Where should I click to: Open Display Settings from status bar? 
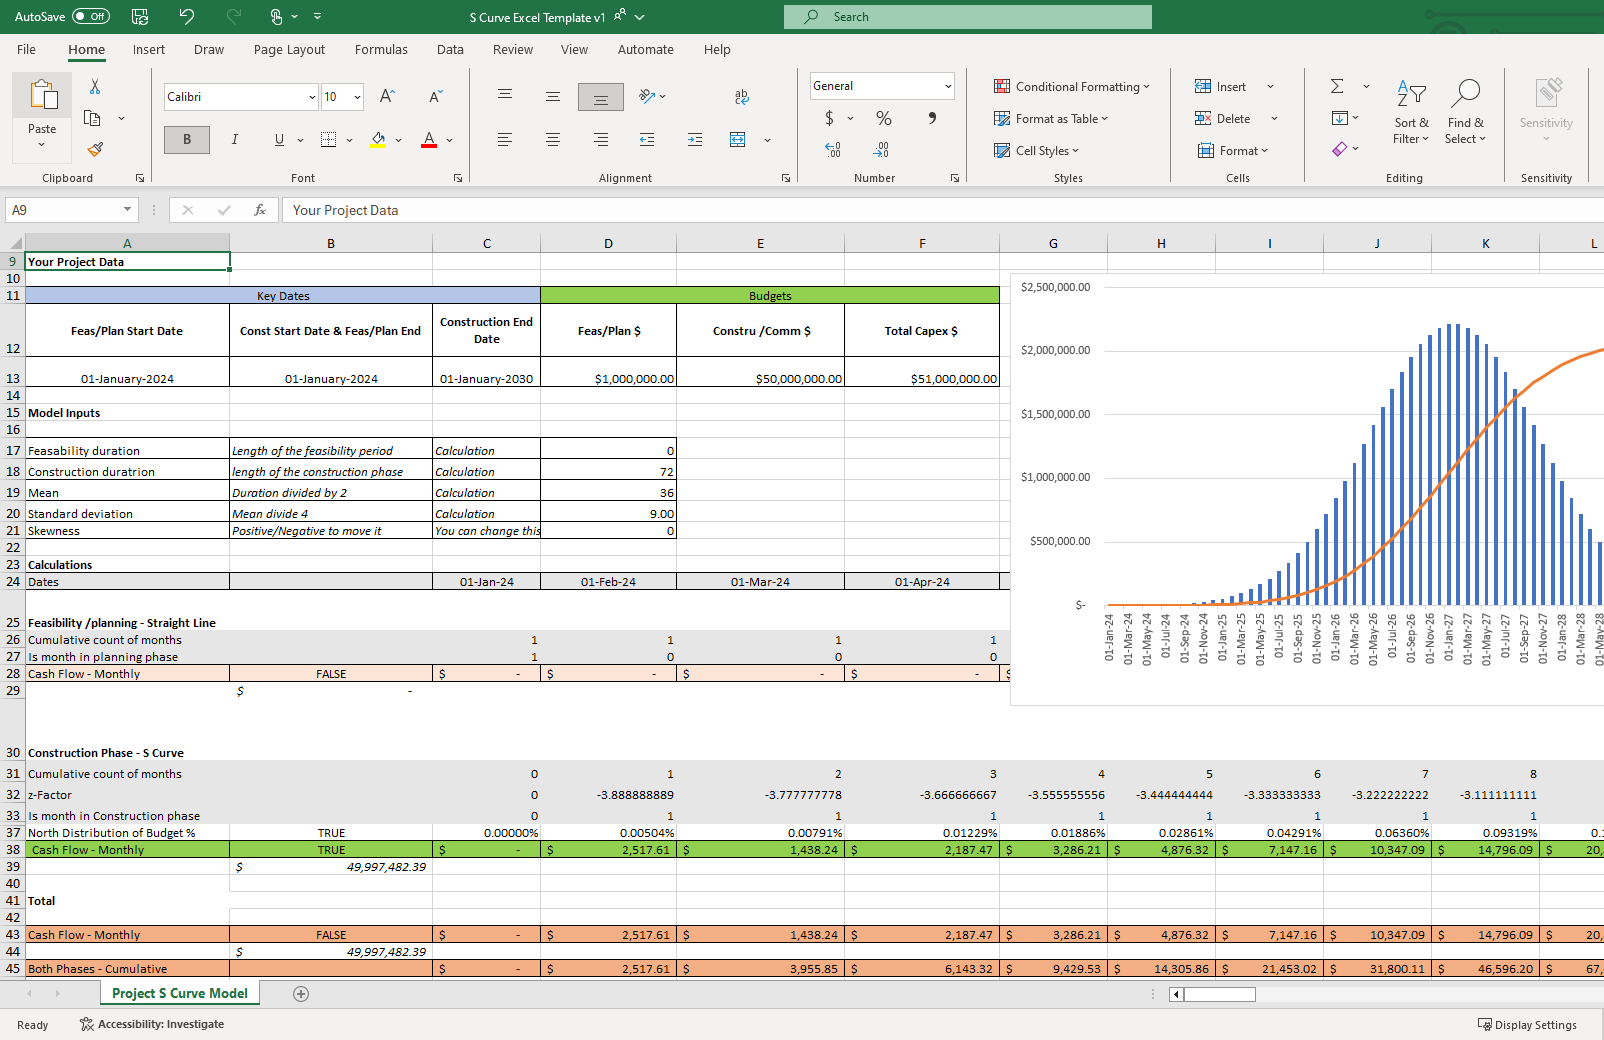coord(1528,1024)
